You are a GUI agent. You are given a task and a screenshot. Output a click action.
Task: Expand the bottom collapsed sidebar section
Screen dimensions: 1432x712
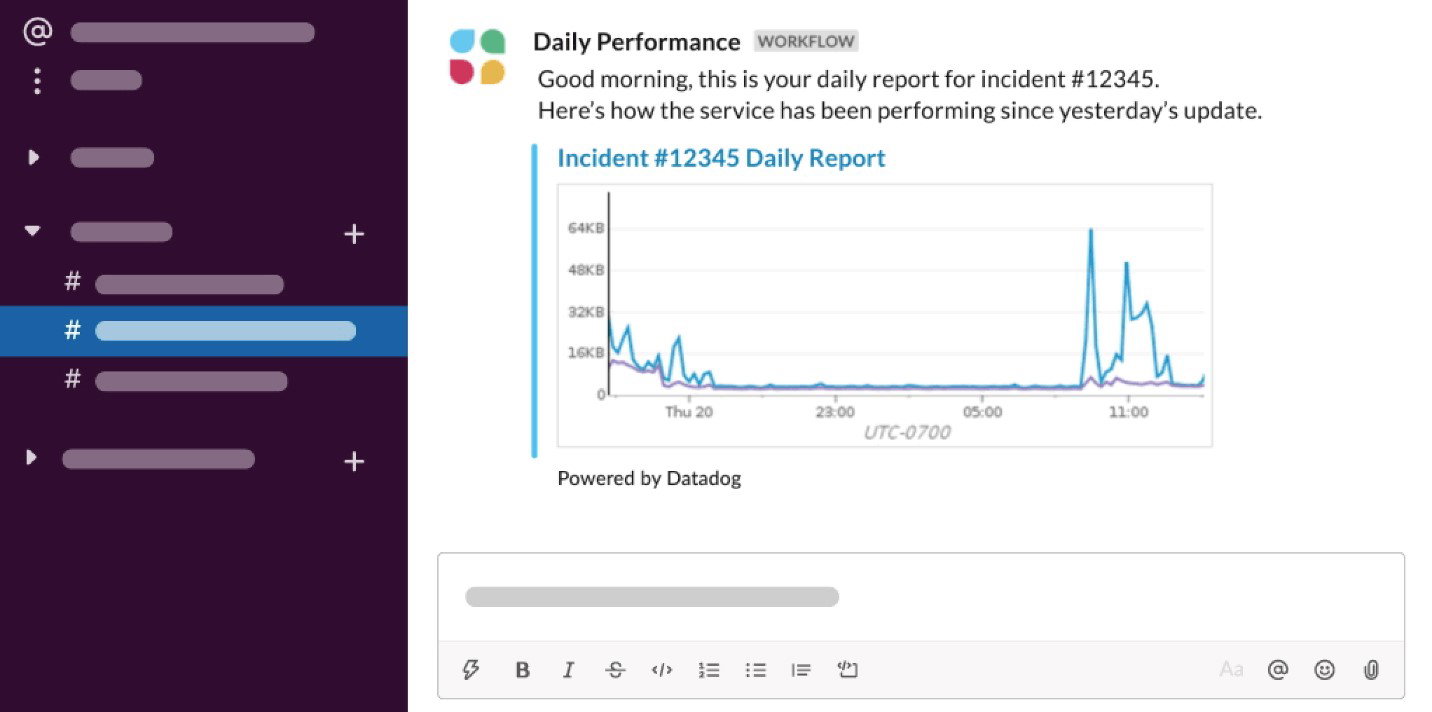tap(31, 458)
